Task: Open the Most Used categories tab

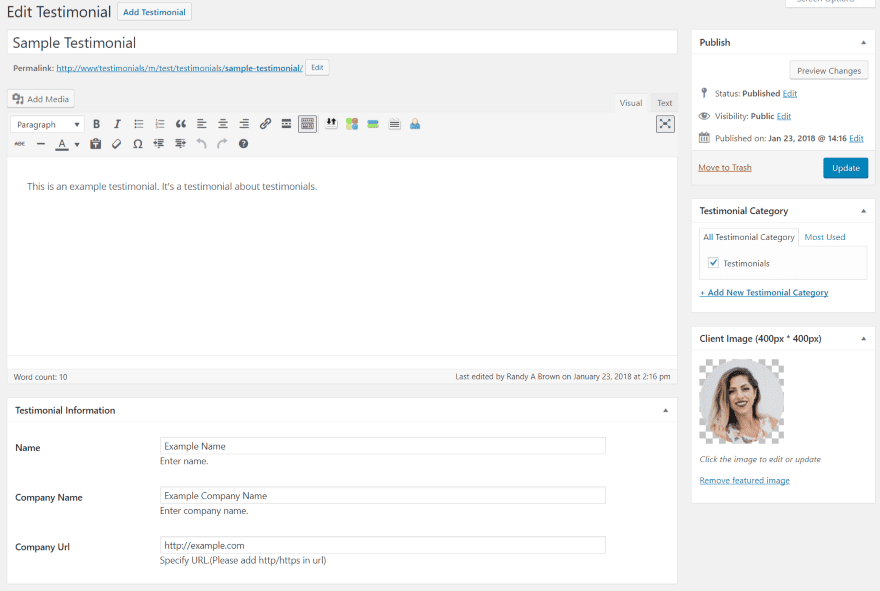Action: click(x=825, y=237)
